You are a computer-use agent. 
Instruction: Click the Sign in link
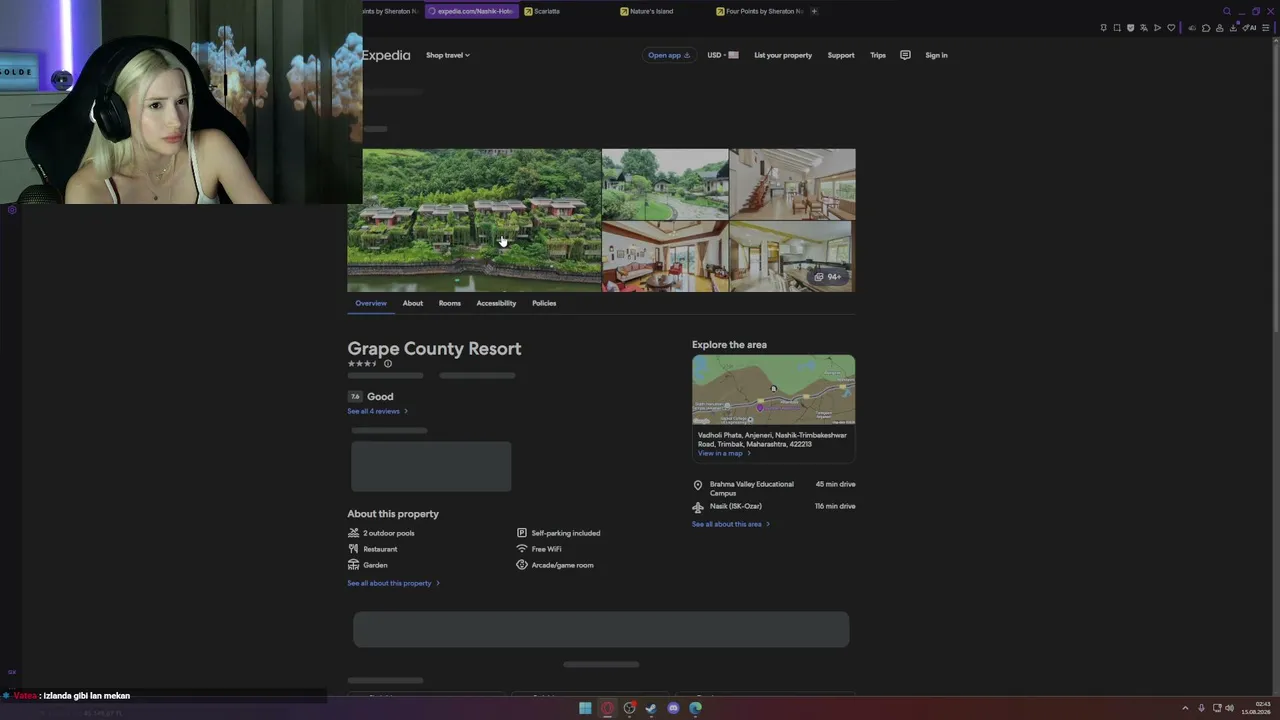[936, 55]
